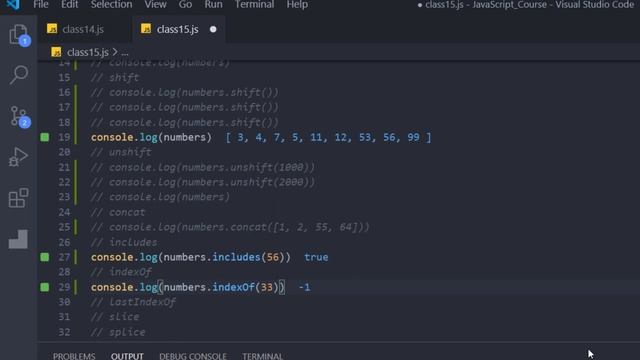The width and height of the screenshot is (640, 360).
Task: Click the commented numbers.shift() on line 17
Action: (185, 107)
